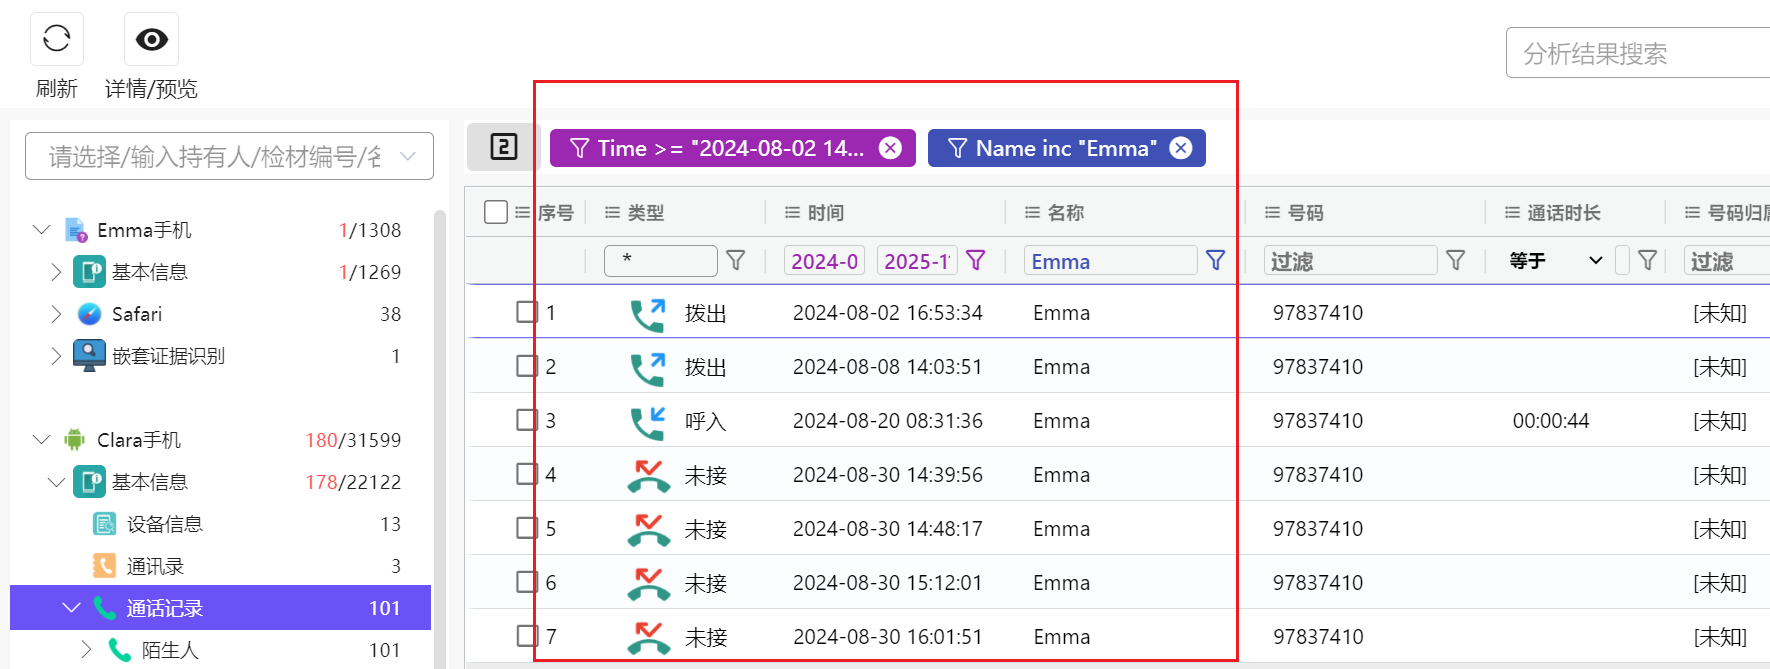Screen dimensions: 1770x669
Task: Click the filter funnel for number column
Action: coord(1455,260)
